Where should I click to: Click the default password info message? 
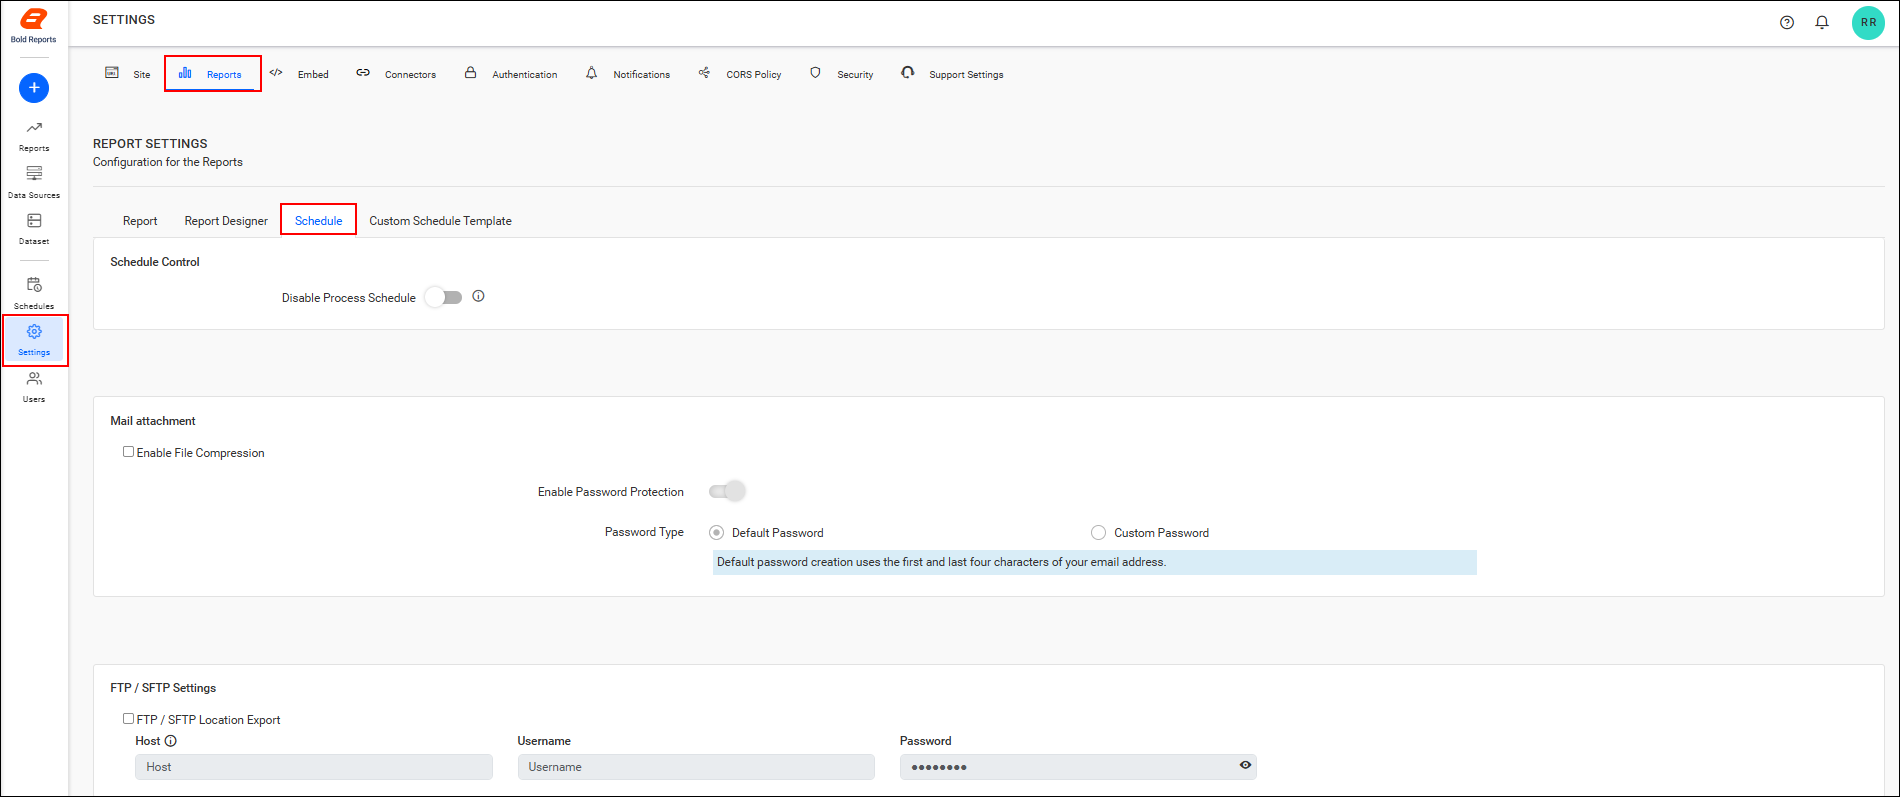[1094, 562]
